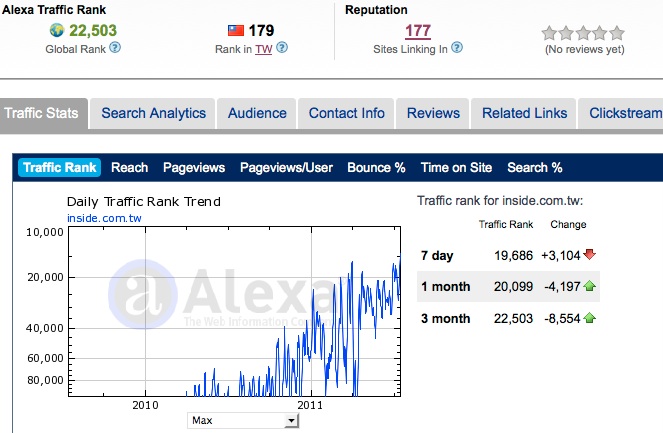Click the five-star rating icons

click(x=583, y=33)
